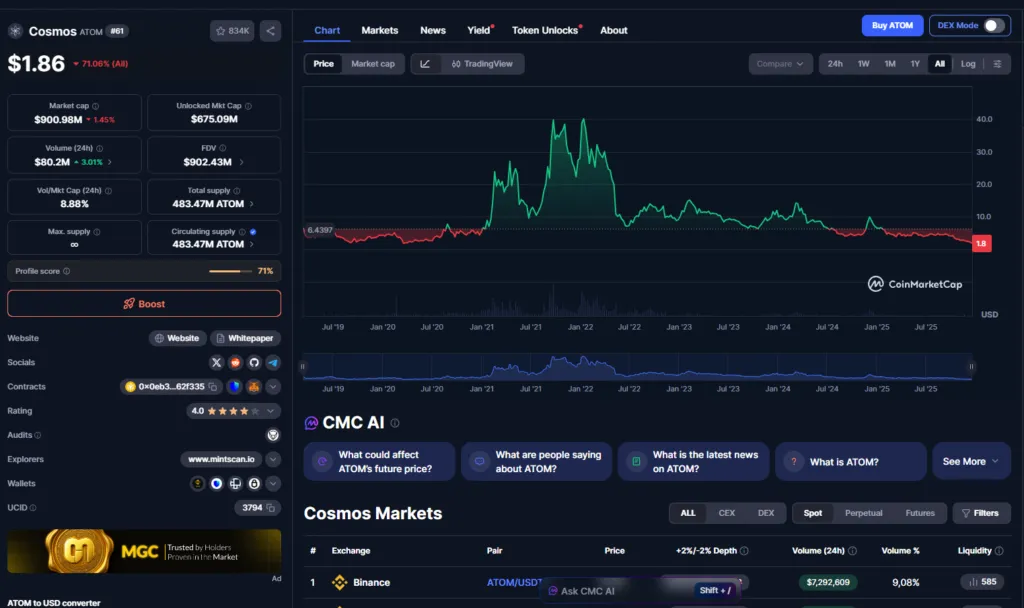The image size is (1024, 608).
Task: Add token to MetaMask via fox icon
Action: (254, 387)
